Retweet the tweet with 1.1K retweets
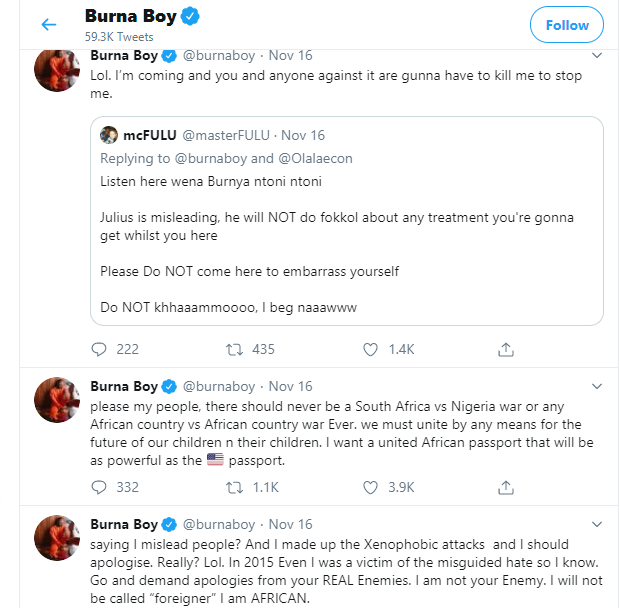This screenshot has width=620, height=608. pyautogui.click(x=234, y=487)
